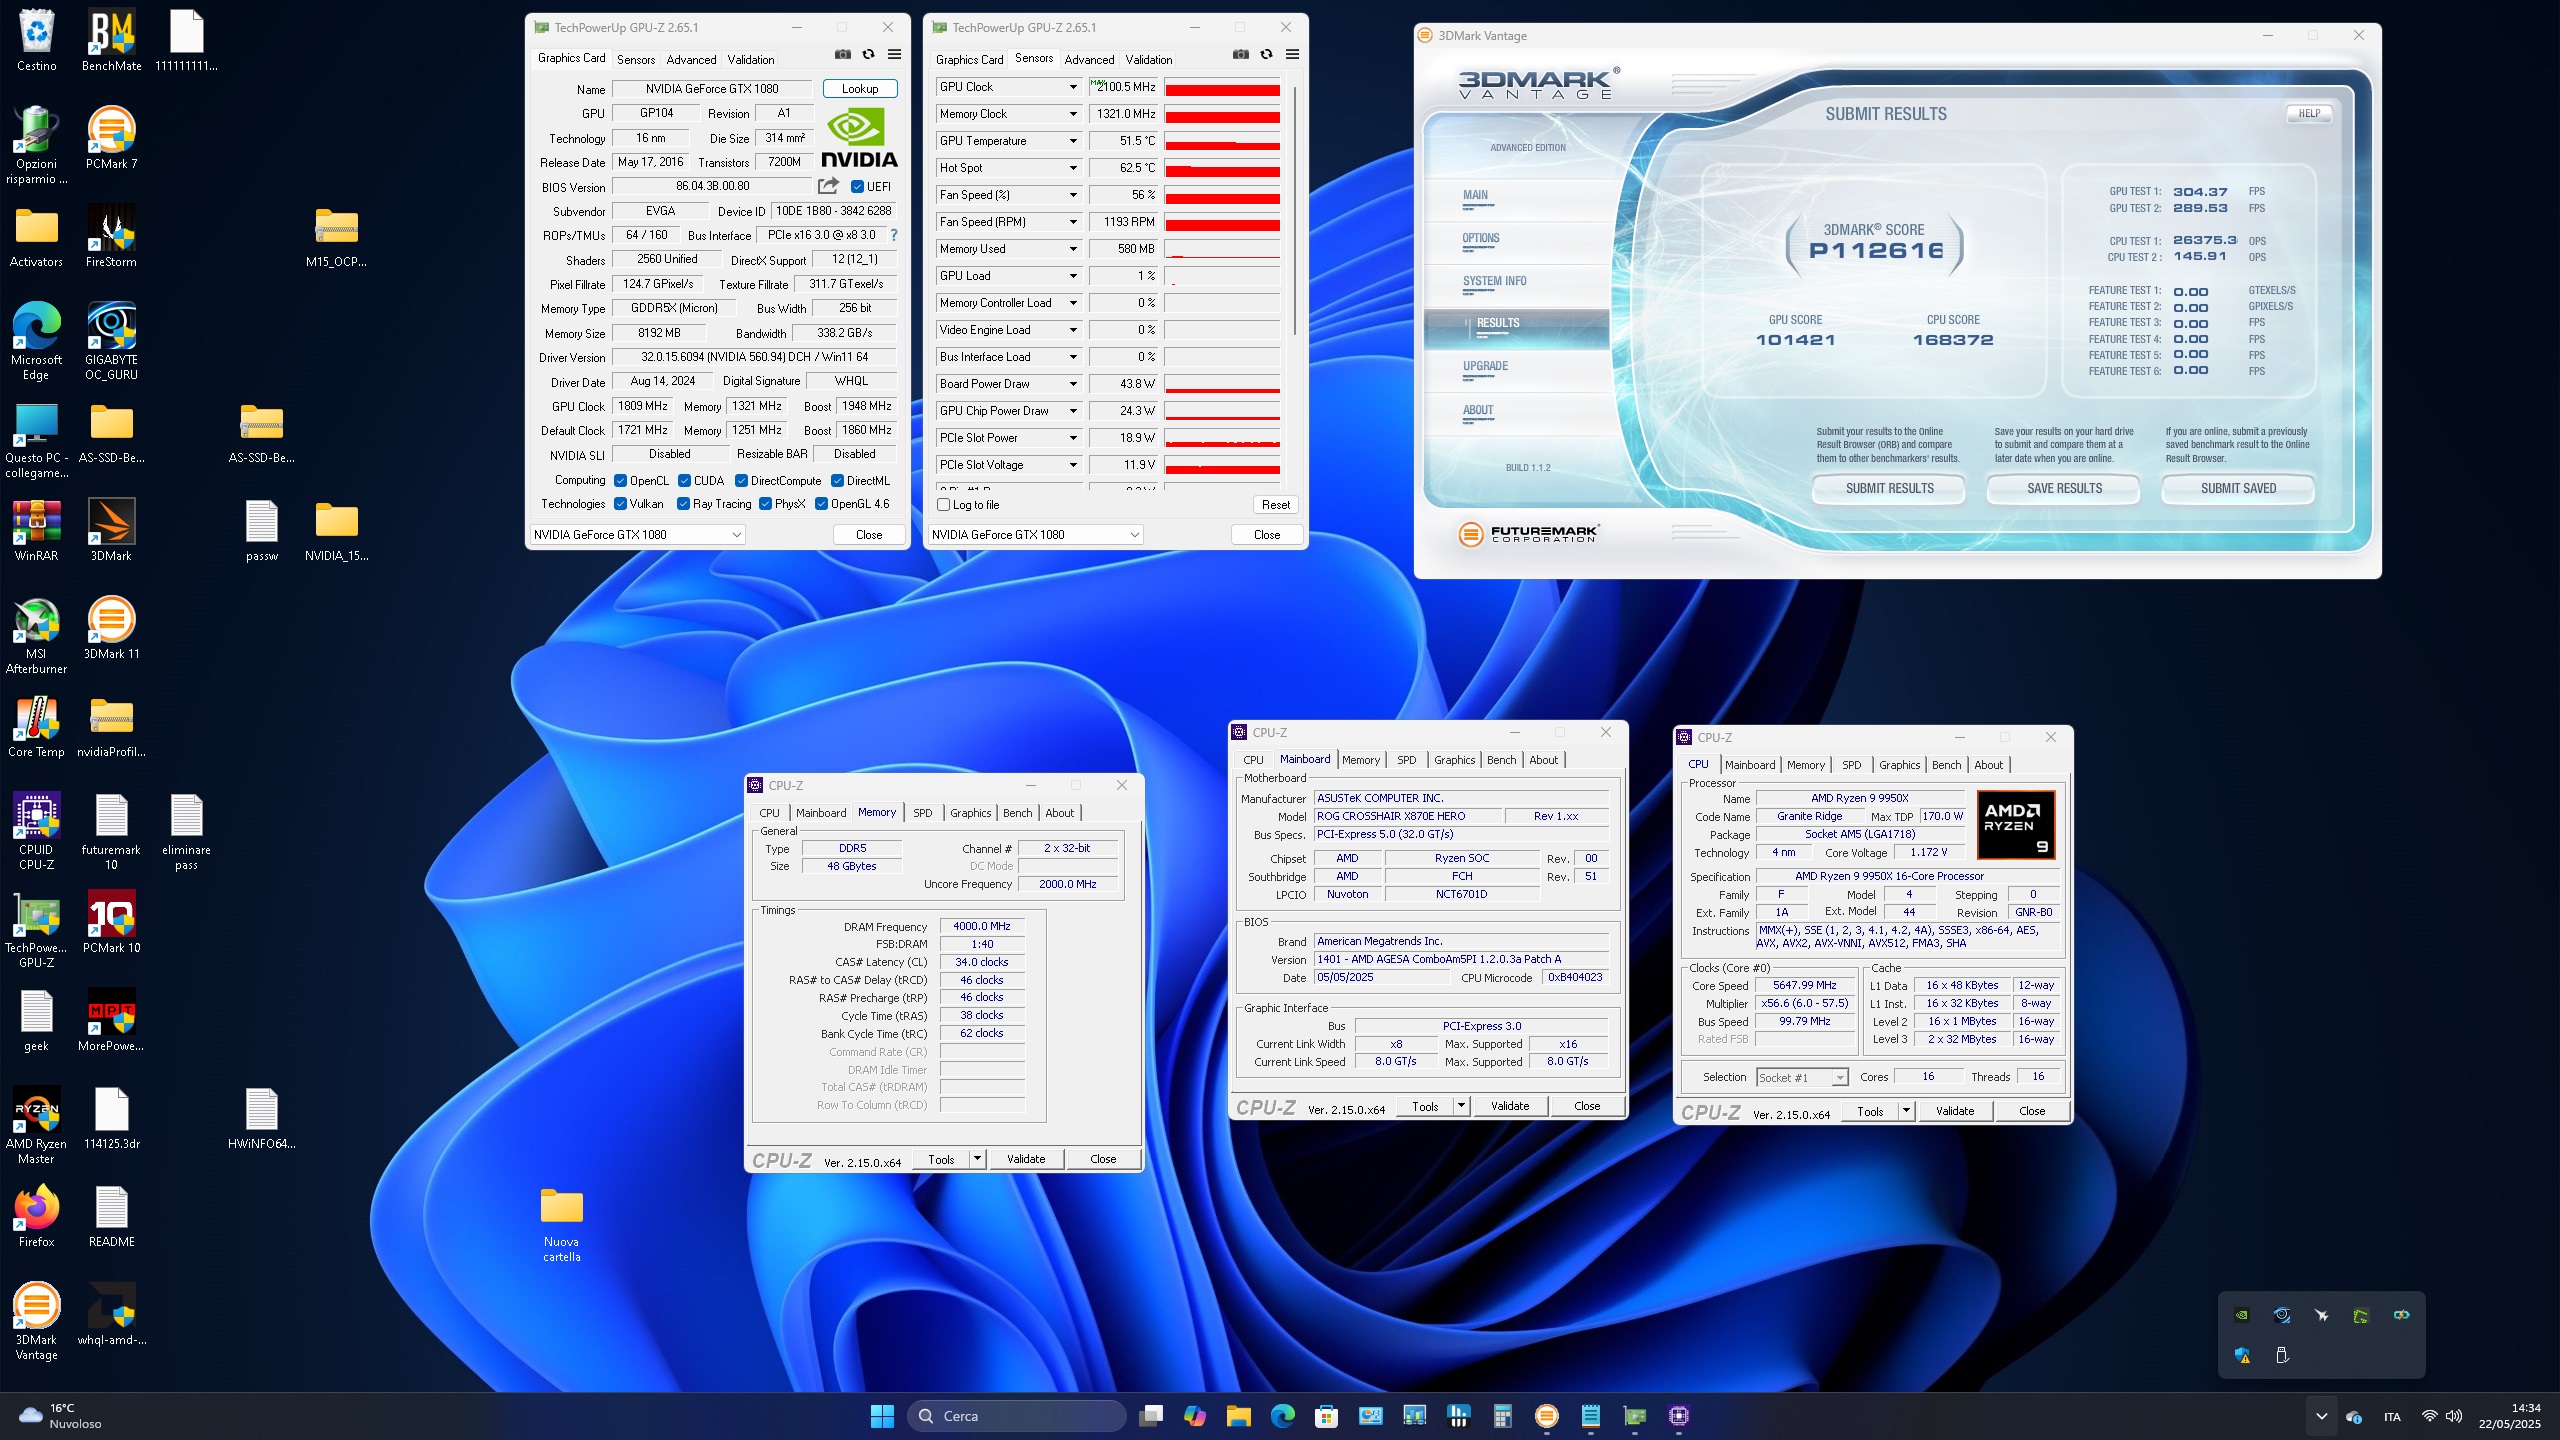2560x1440 pixels.
Task: Click SAVE RESULTS in 3DMark Vantage
Action: pyautogui.click(x=2064, y=488)
